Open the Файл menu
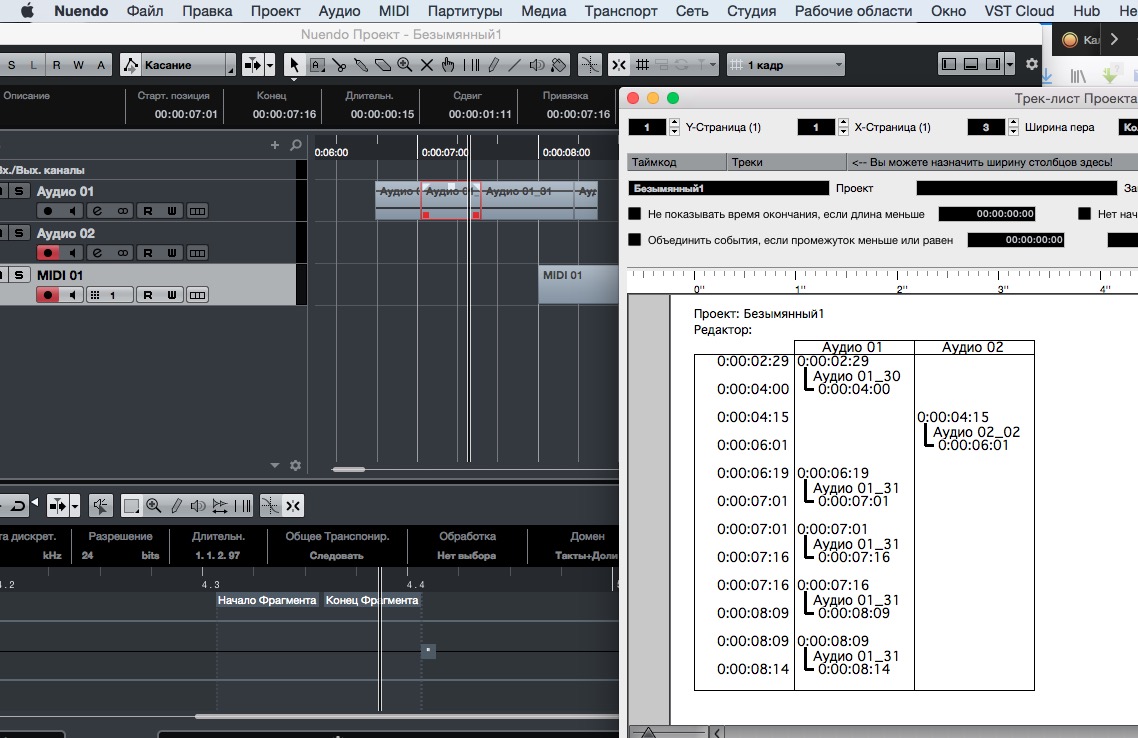This screenshot has width=1138, height=738. (144, 11)
